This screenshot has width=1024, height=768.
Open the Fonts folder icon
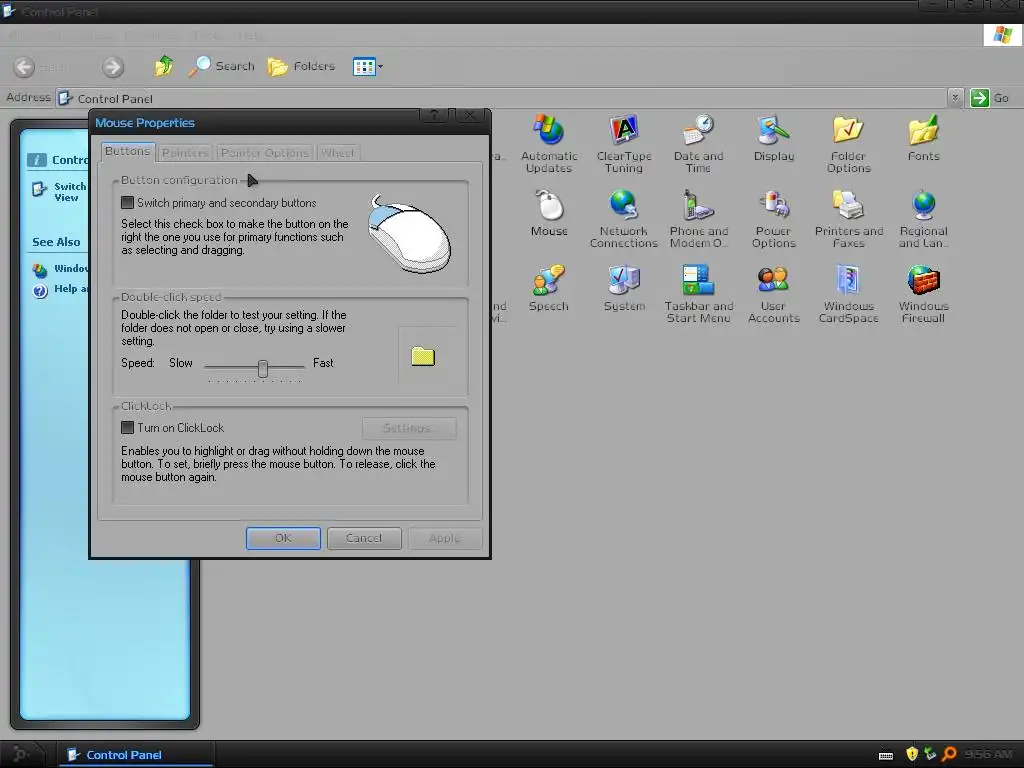click(x=923, y=138)
